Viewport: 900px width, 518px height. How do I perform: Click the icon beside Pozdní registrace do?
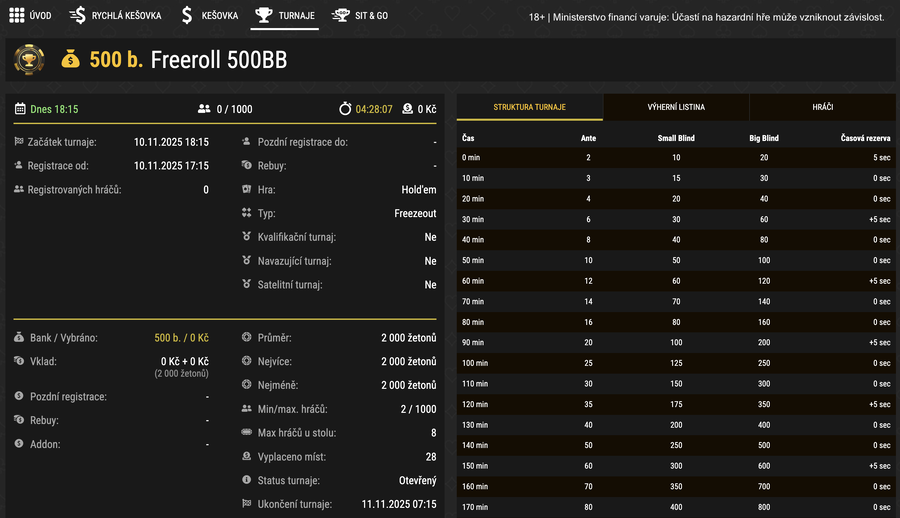pyautogui.click(x=246, y=141)
